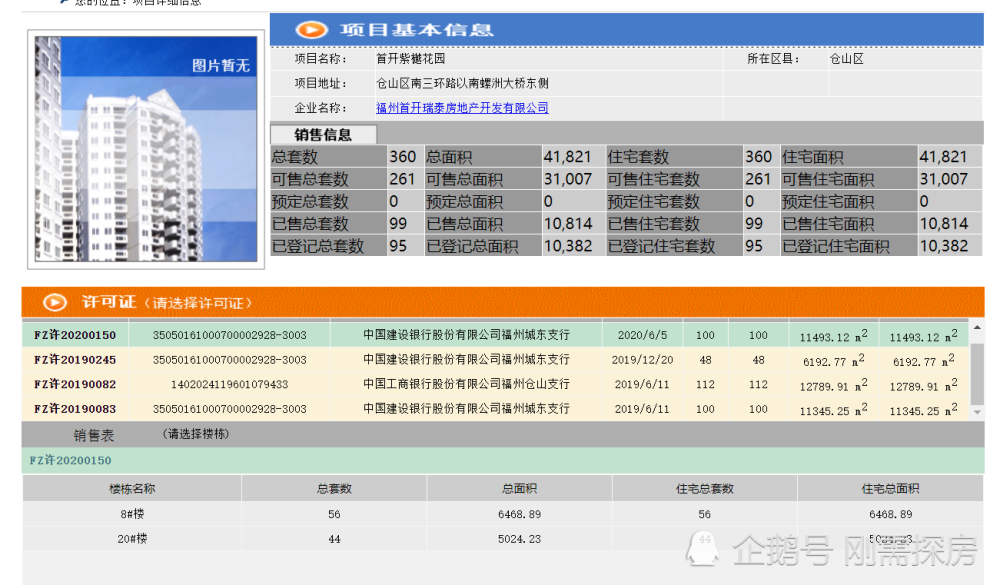
Task: Click the orange play icon beside 项目基本信息
Action: tap(311, 30)
